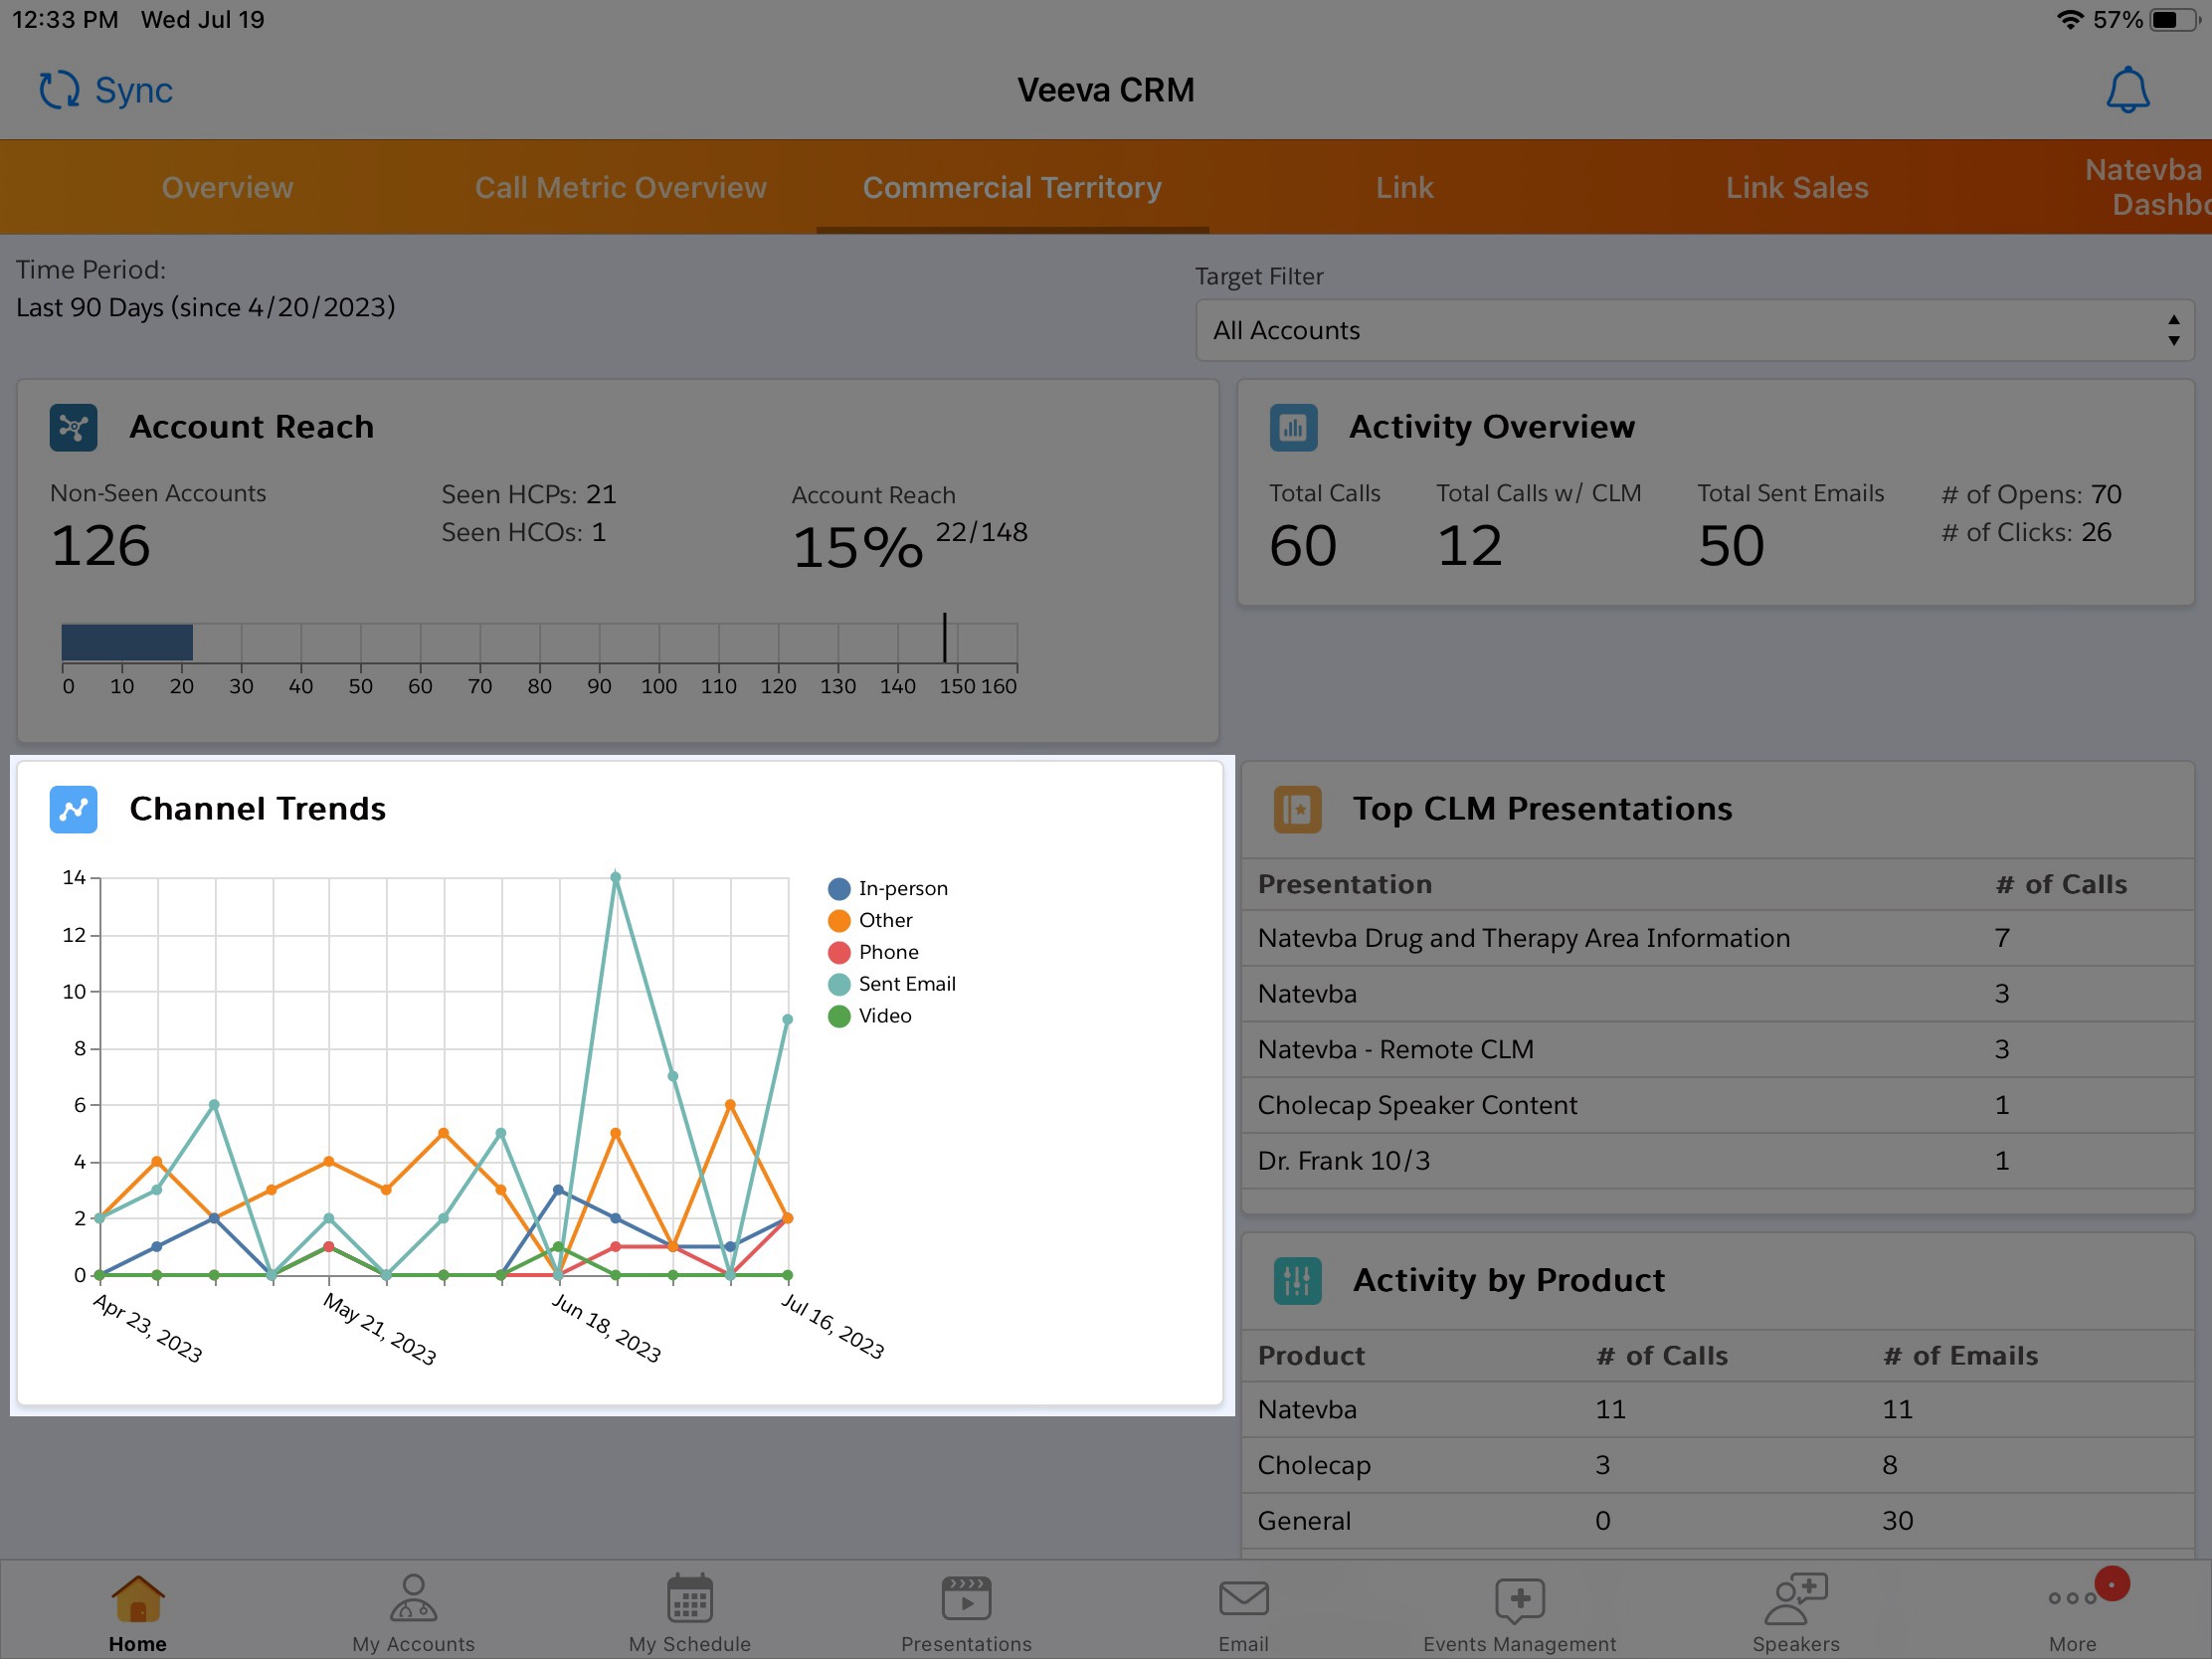Tap the Channel Trends chart icon
This screenshot has width=2212, height=1659.
(74, 809)
